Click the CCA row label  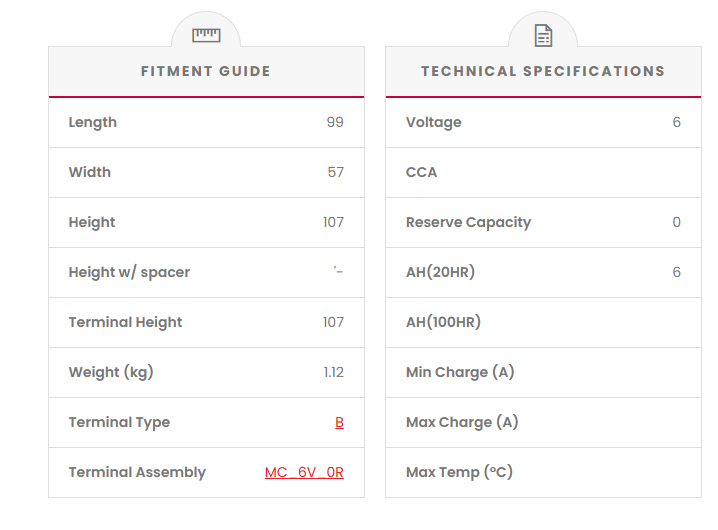tap(422, 172)
